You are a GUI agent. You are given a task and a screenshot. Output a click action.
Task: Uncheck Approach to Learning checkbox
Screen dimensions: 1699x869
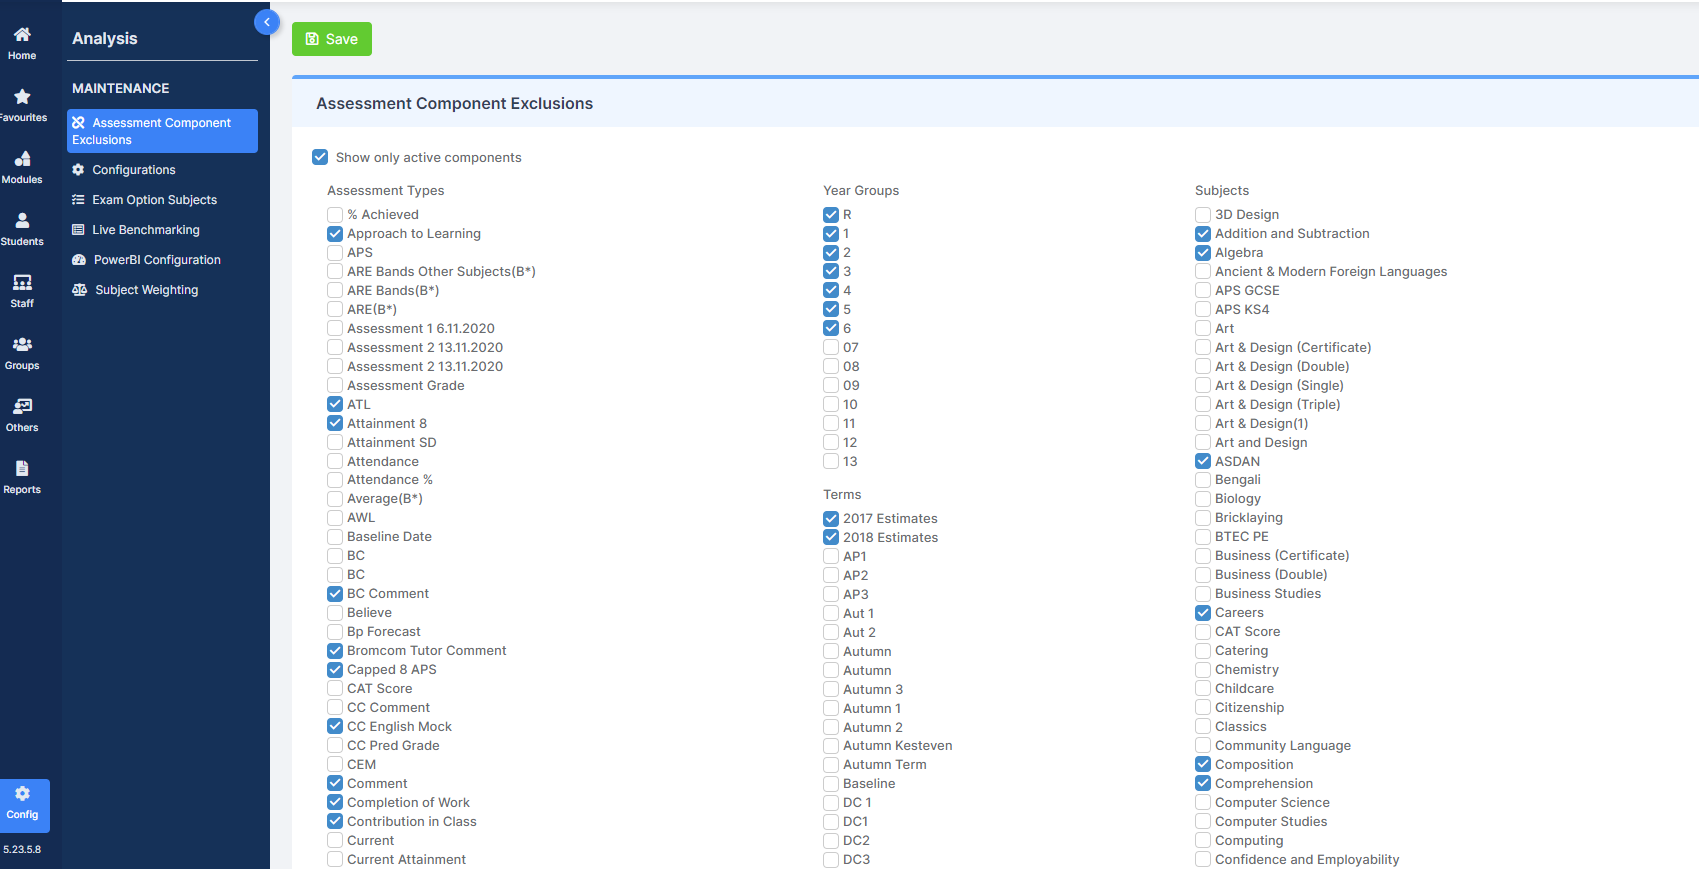click(335, 234)
